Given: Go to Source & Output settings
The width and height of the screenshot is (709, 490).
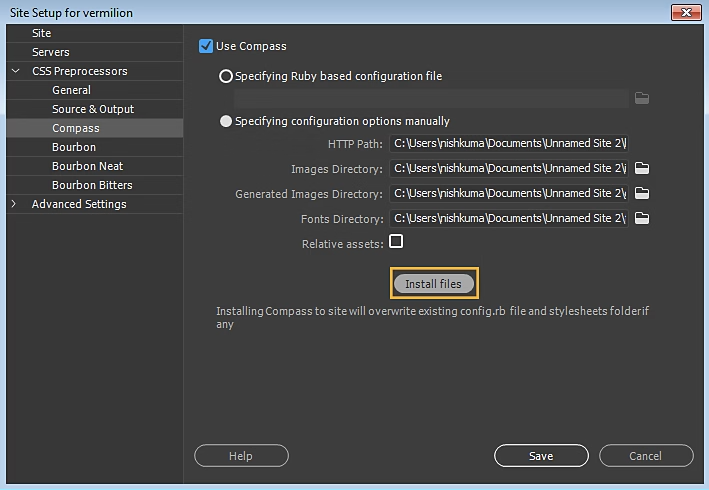Looking at the screenshot, I should [93, 109].
